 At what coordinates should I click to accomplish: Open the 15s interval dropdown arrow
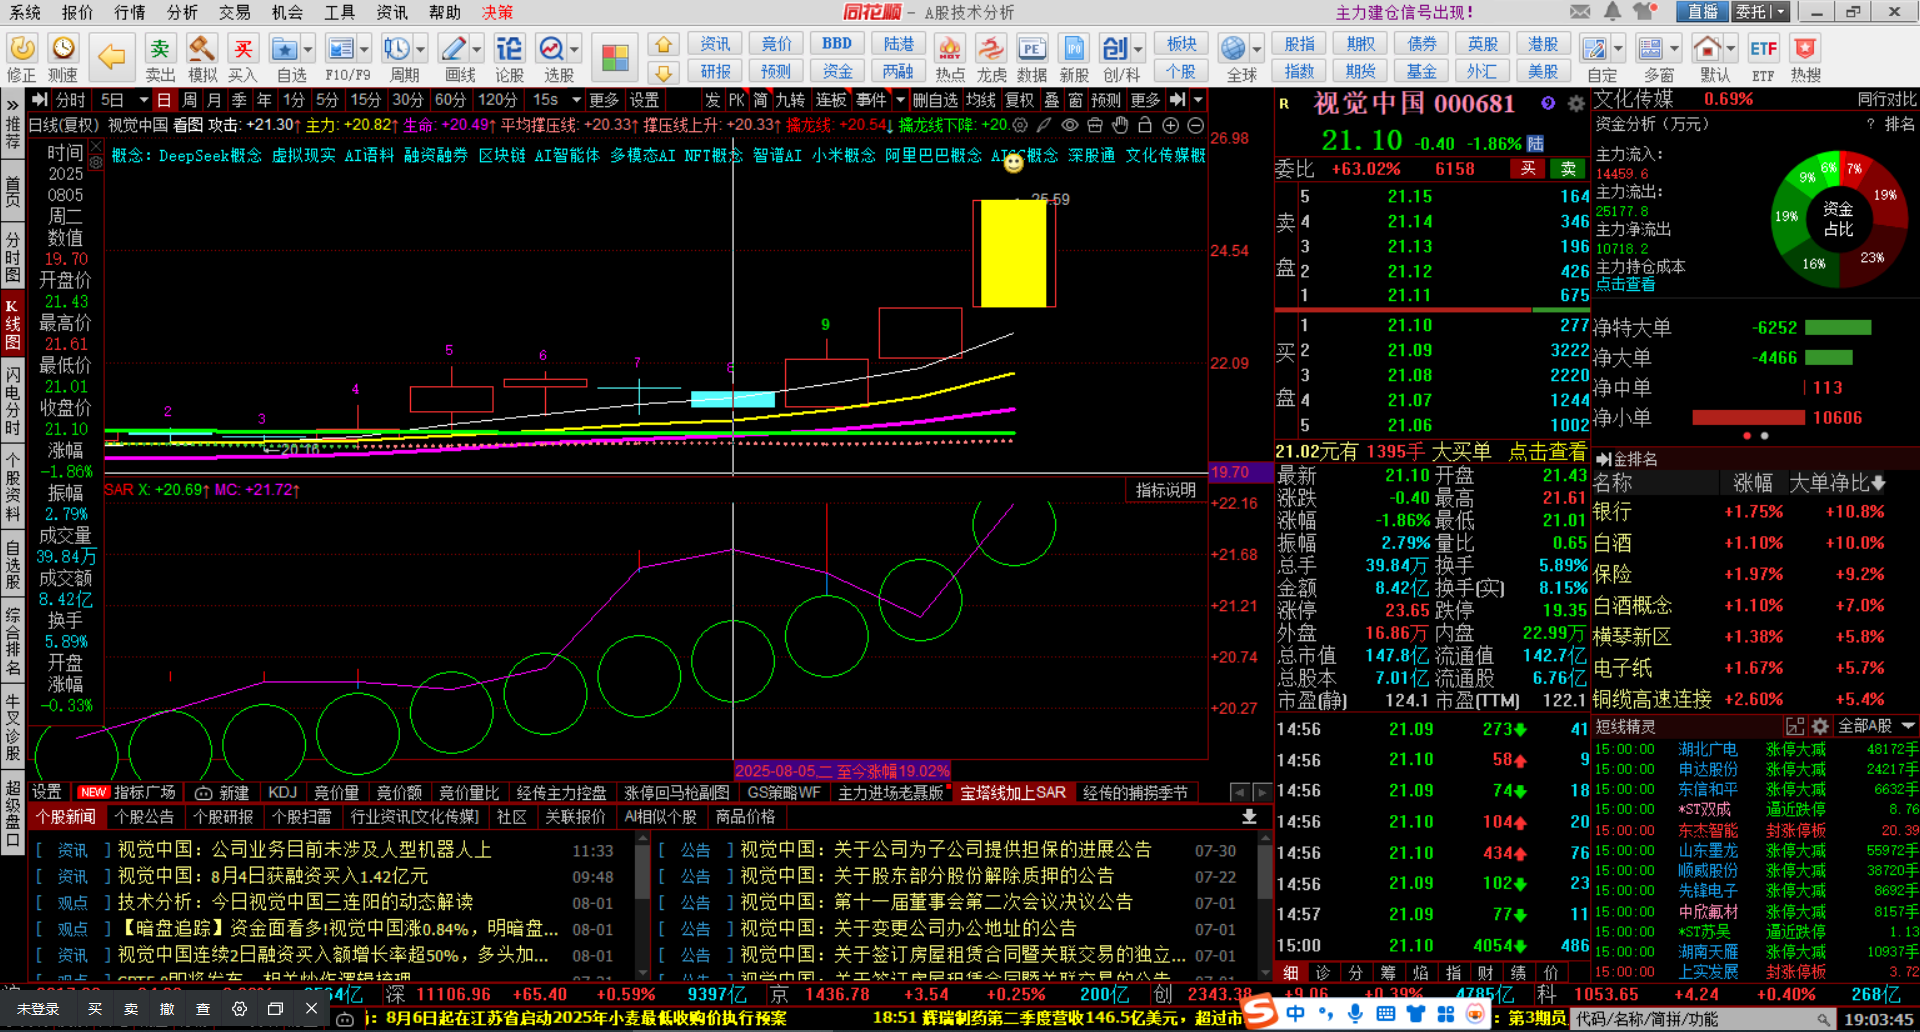(576, 100)
